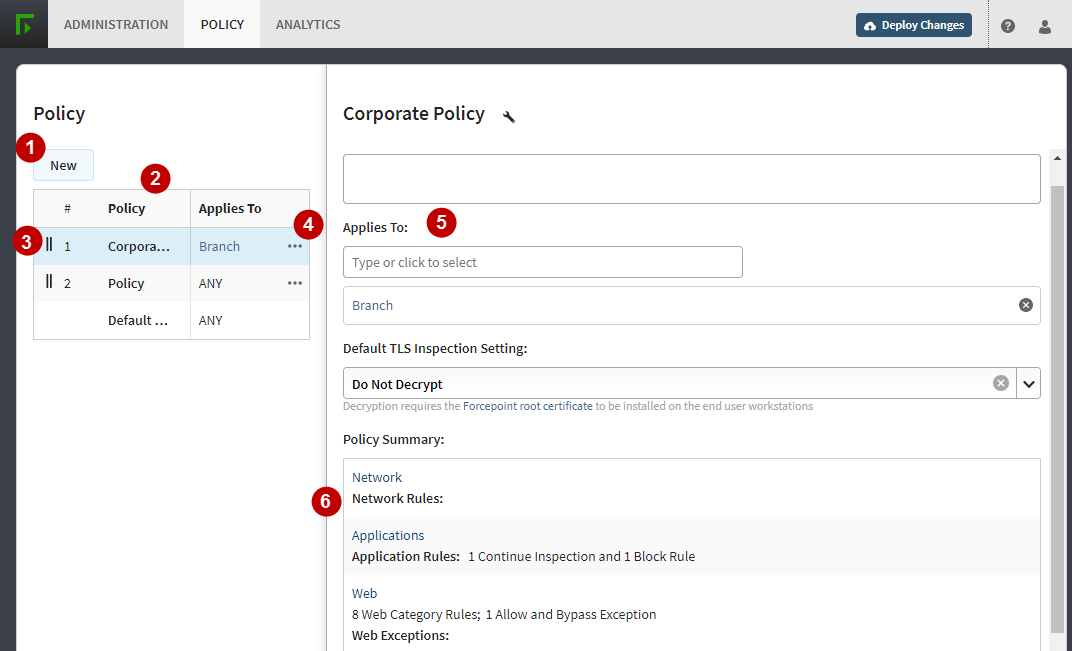Create a new policy with New button
Image resolution: width=1072 pixels, height=651 pixels.
coord(64,165)
